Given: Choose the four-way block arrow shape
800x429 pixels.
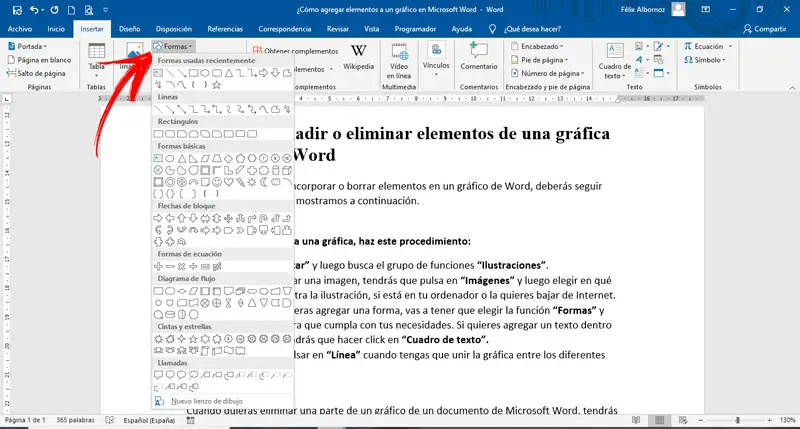Looking at the screenshot, I should pos(229,218).
